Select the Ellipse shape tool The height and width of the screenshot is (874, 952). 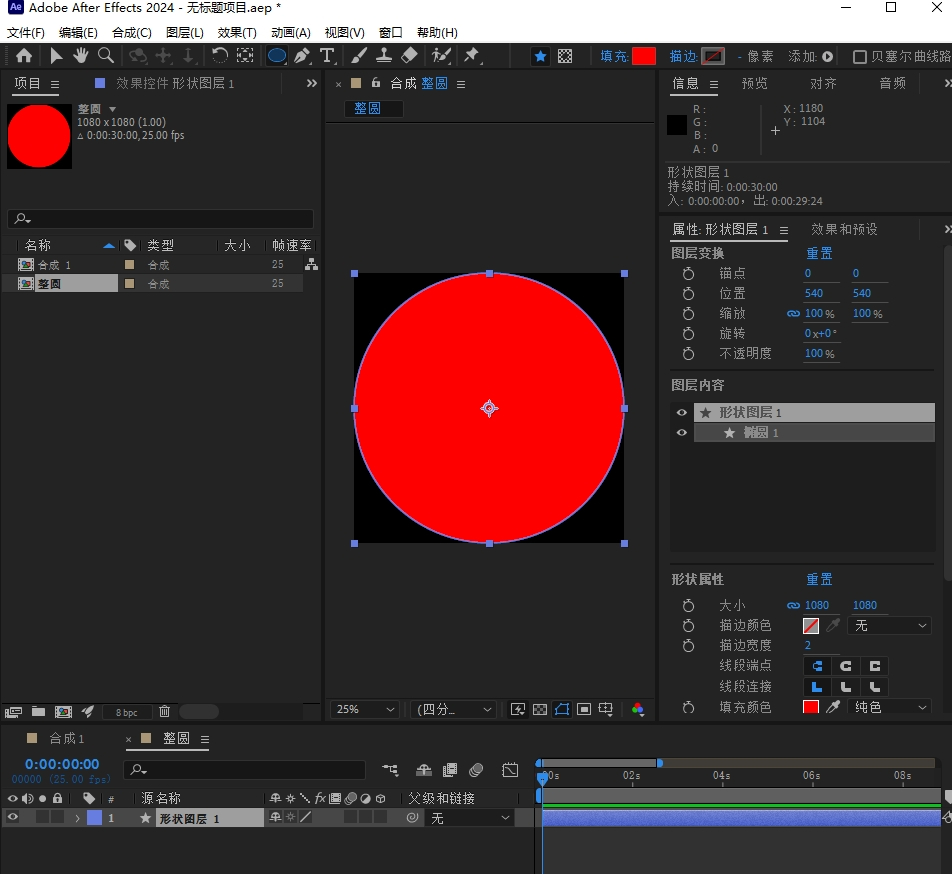click(277, 56)
